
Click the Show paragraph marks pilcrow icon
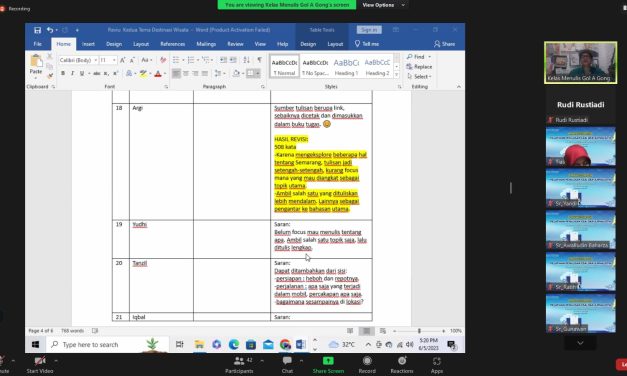click(x=260, y=60)
